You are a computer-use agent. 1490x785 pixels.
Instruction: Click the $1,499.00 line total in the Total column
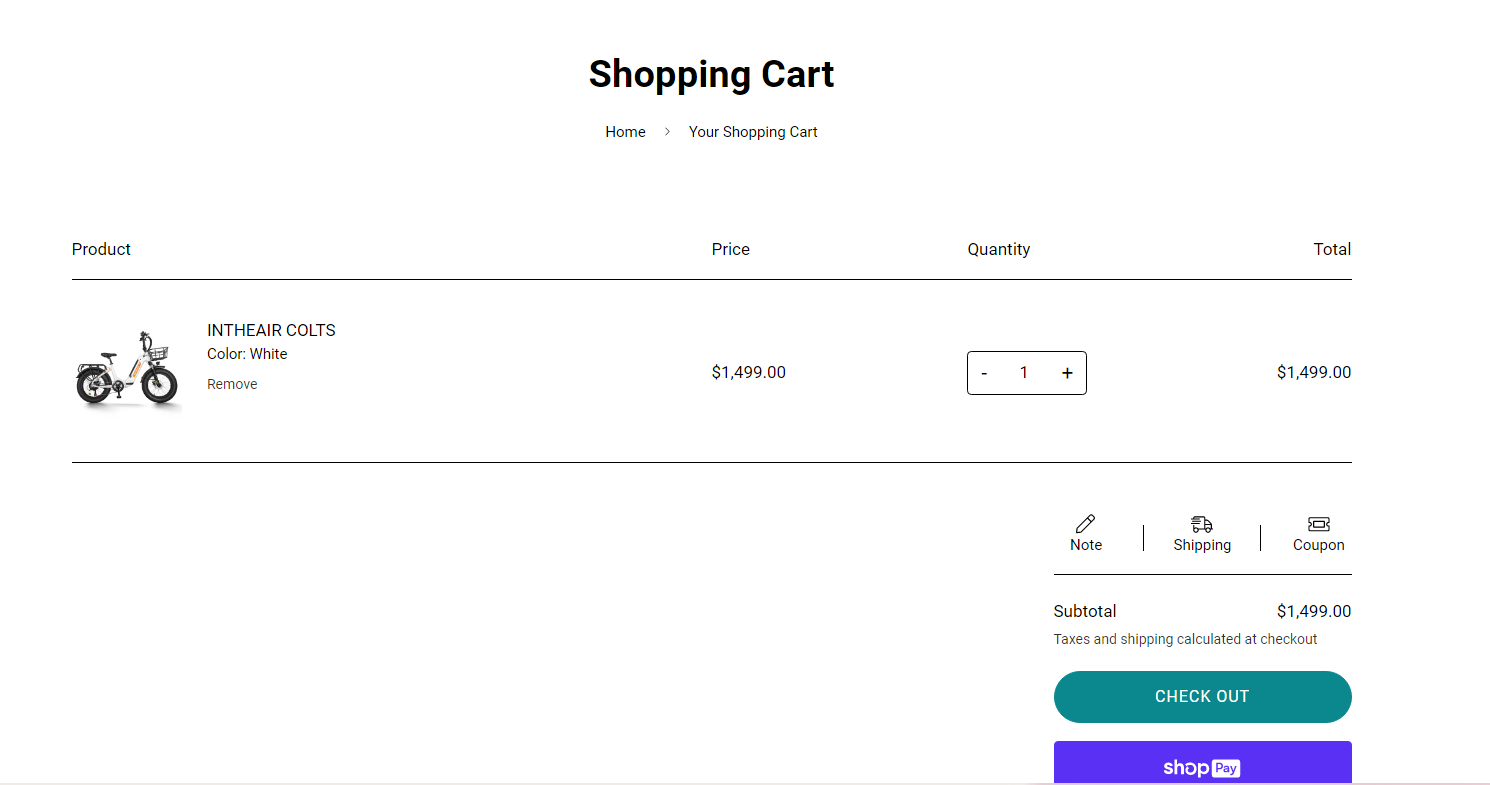click(1314, 373)
